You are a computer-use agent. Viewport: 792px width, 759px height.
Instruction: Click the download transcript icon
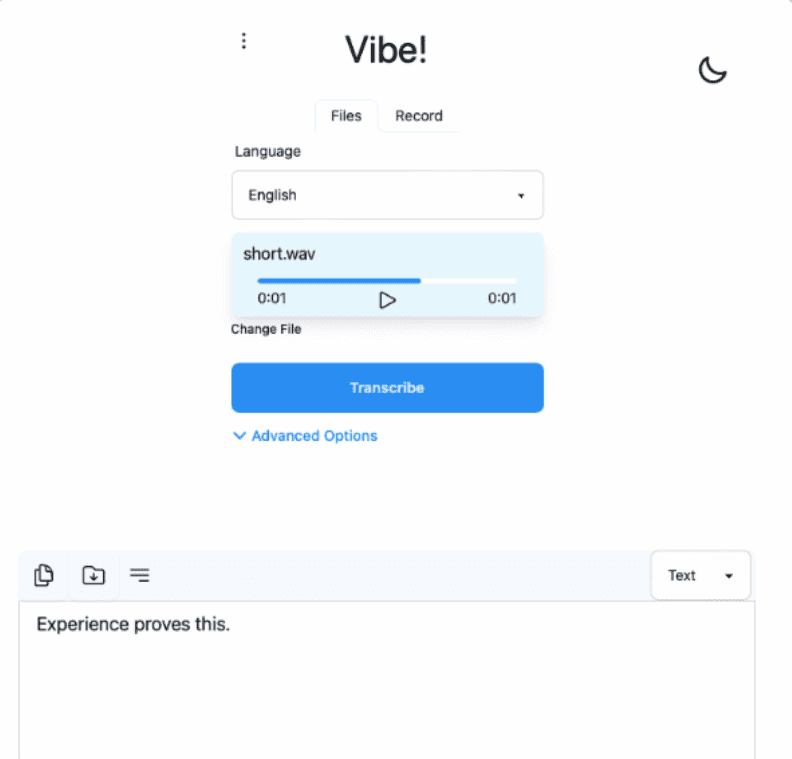pyautogui.click(x=93, y=575)
